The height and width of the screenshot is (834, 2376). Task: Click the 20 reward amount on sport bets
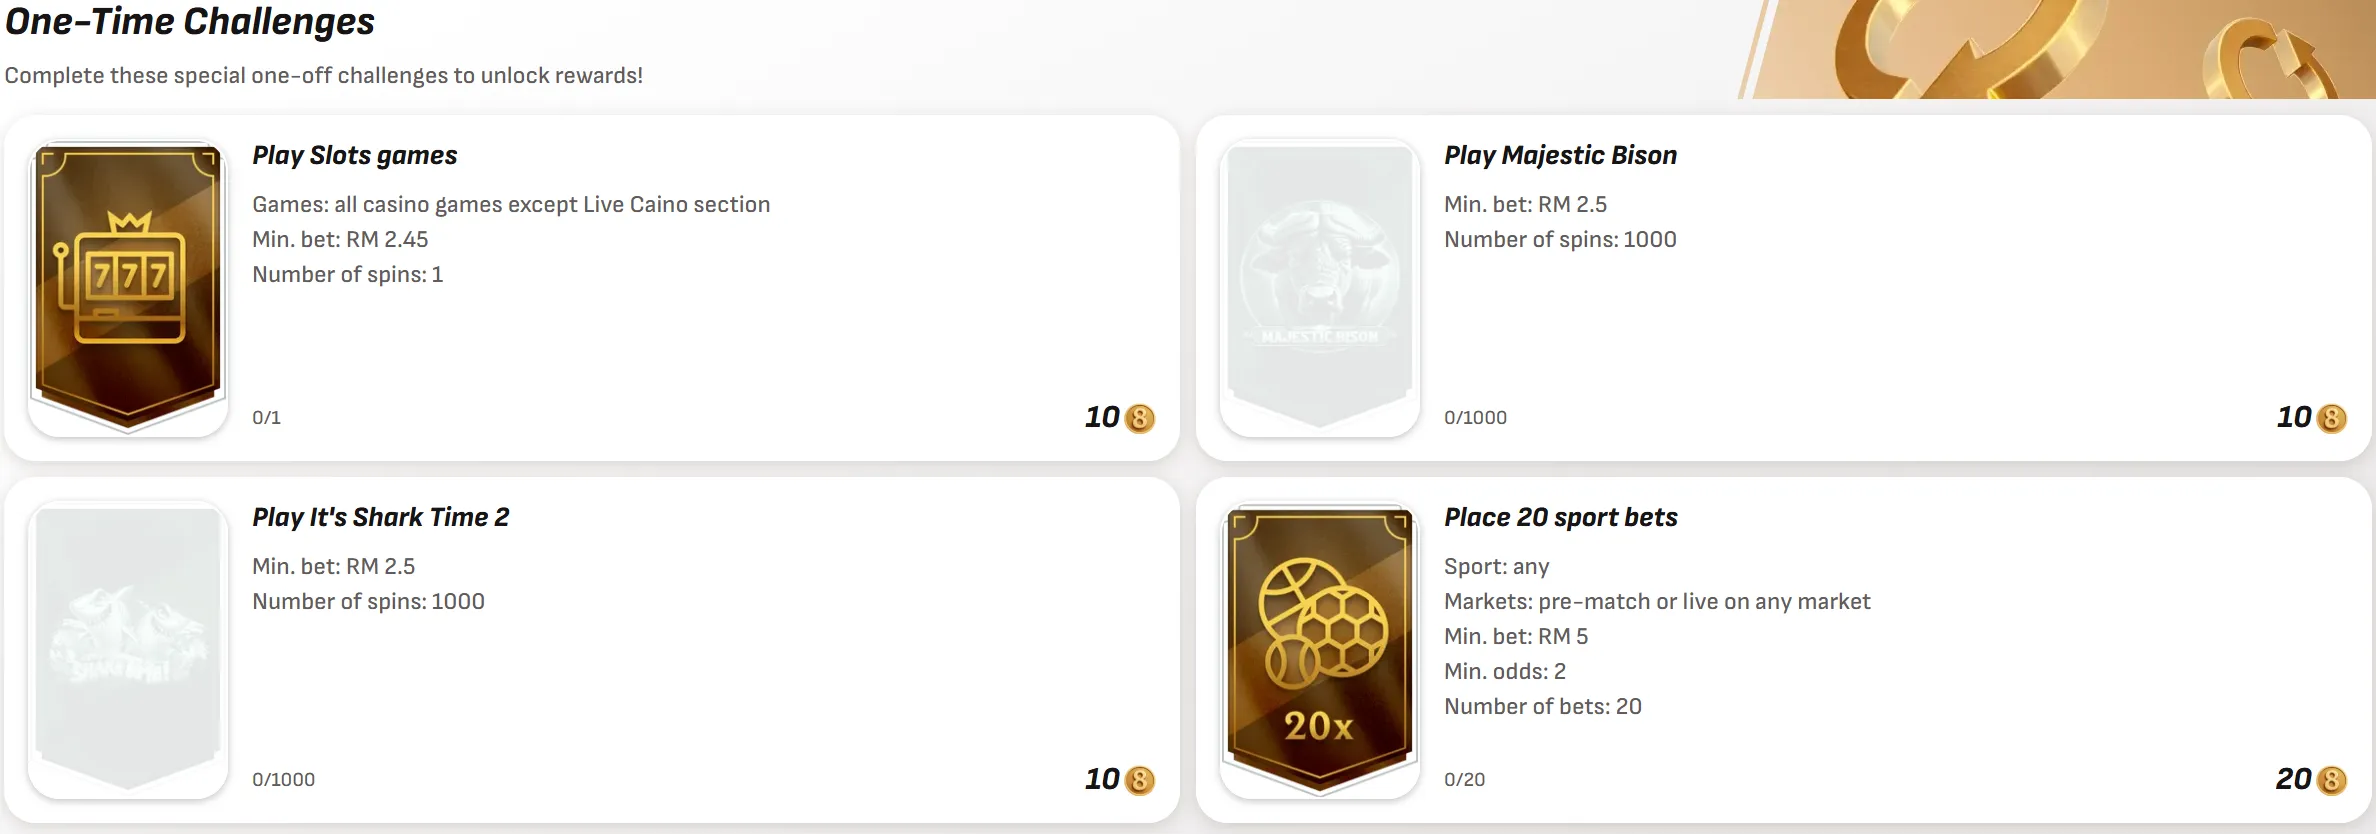(2293, 779)
